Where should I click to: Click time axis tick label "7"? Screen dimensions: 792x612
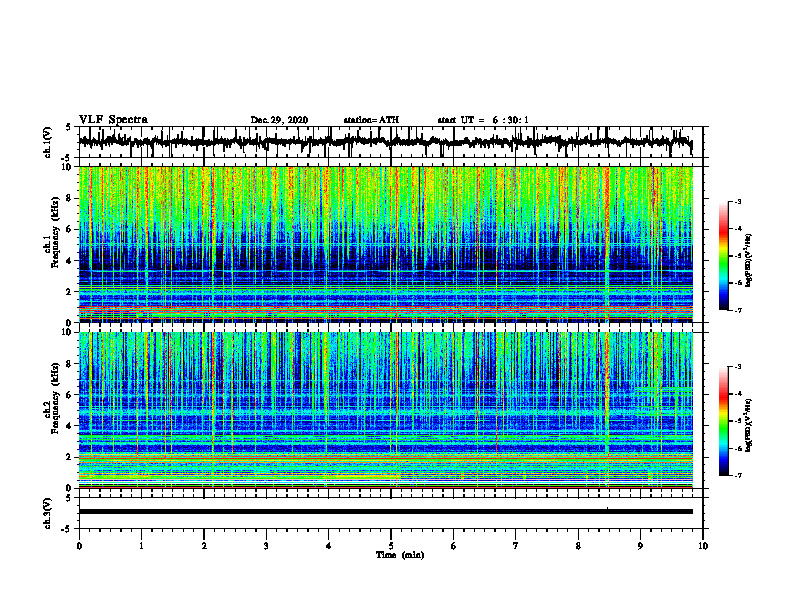pyautogui.click(x=516, y=546)
